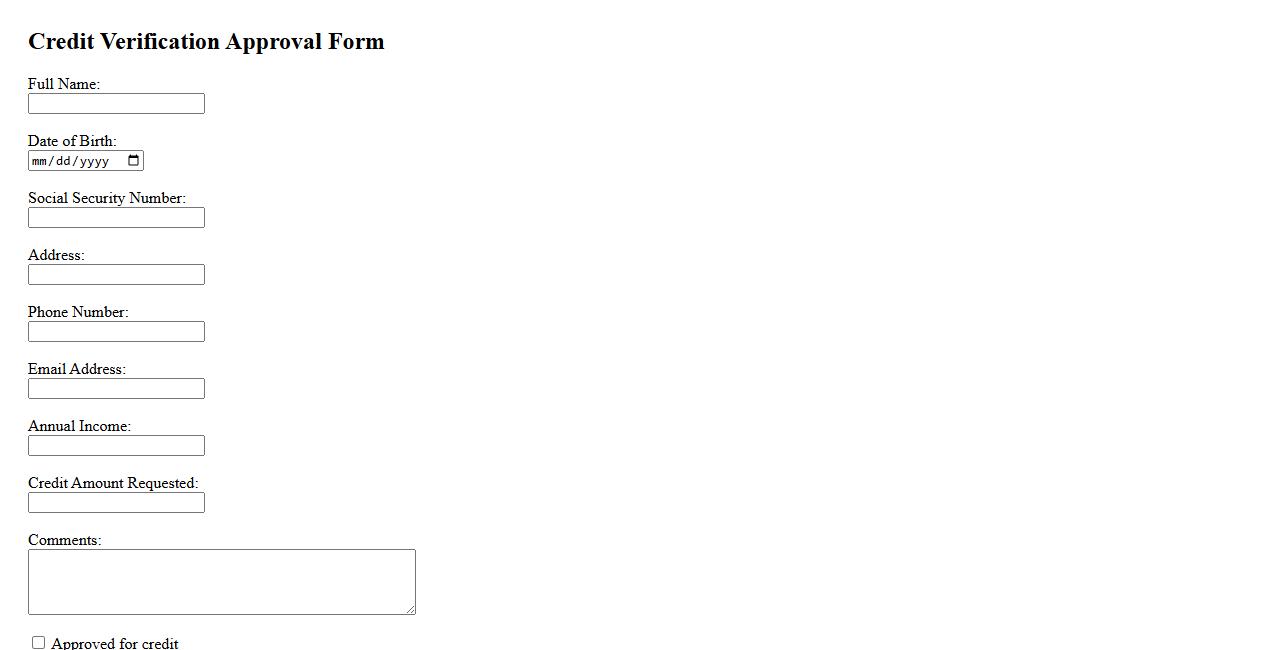Focus the Email Address input
This screenshot has width=1278, height=650.
pyautogui.click(x=116, y=389)
